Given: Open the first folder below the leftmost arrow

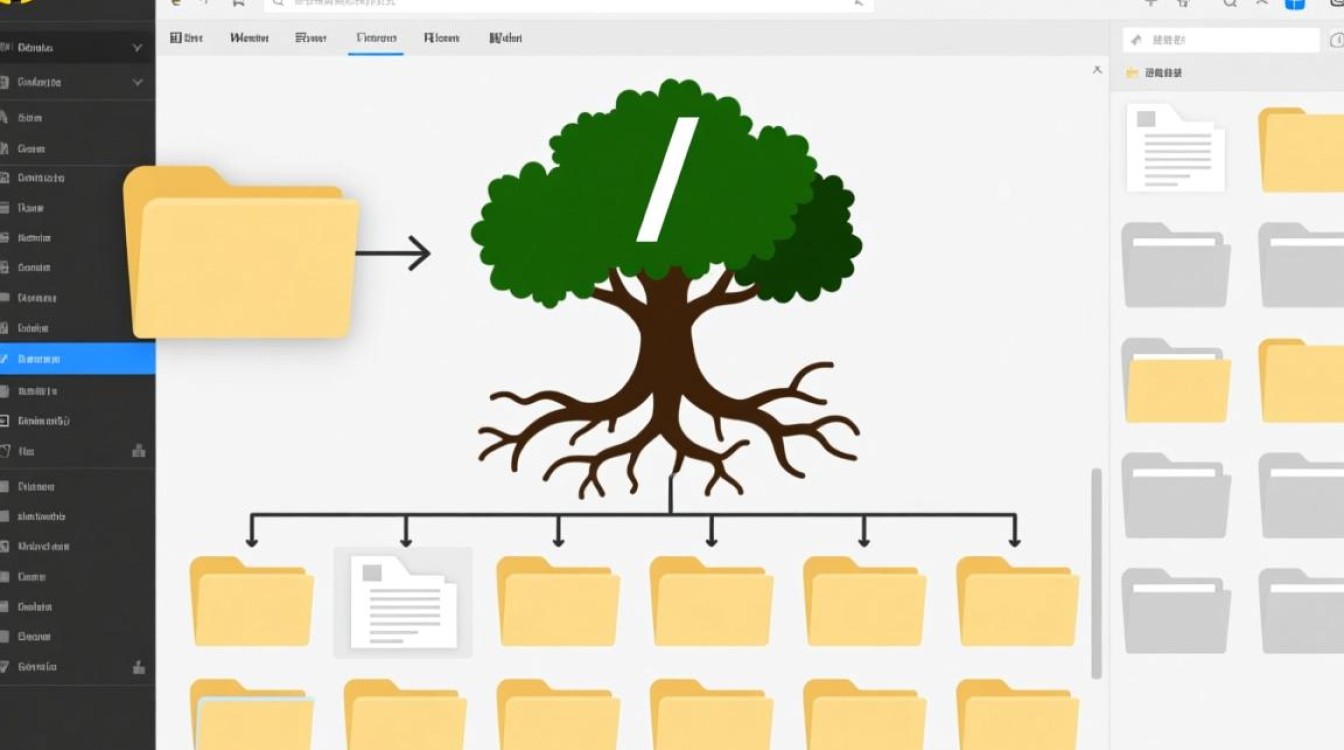Looking at the screenshot, I should [x=251, y=602].
